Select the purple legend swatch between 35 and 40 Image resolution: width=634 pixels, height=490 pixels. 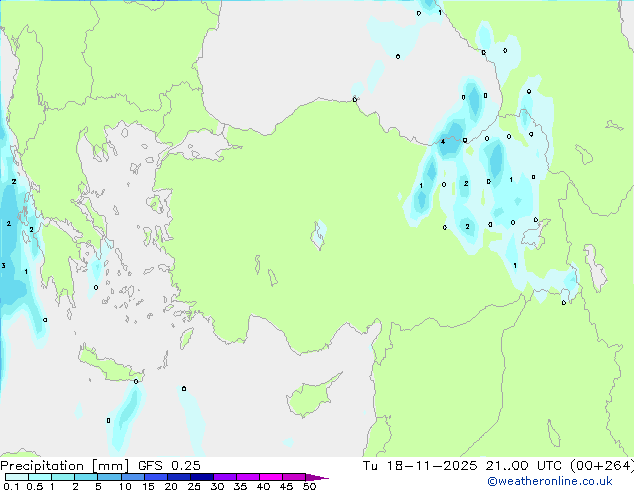tap(248, 477)
